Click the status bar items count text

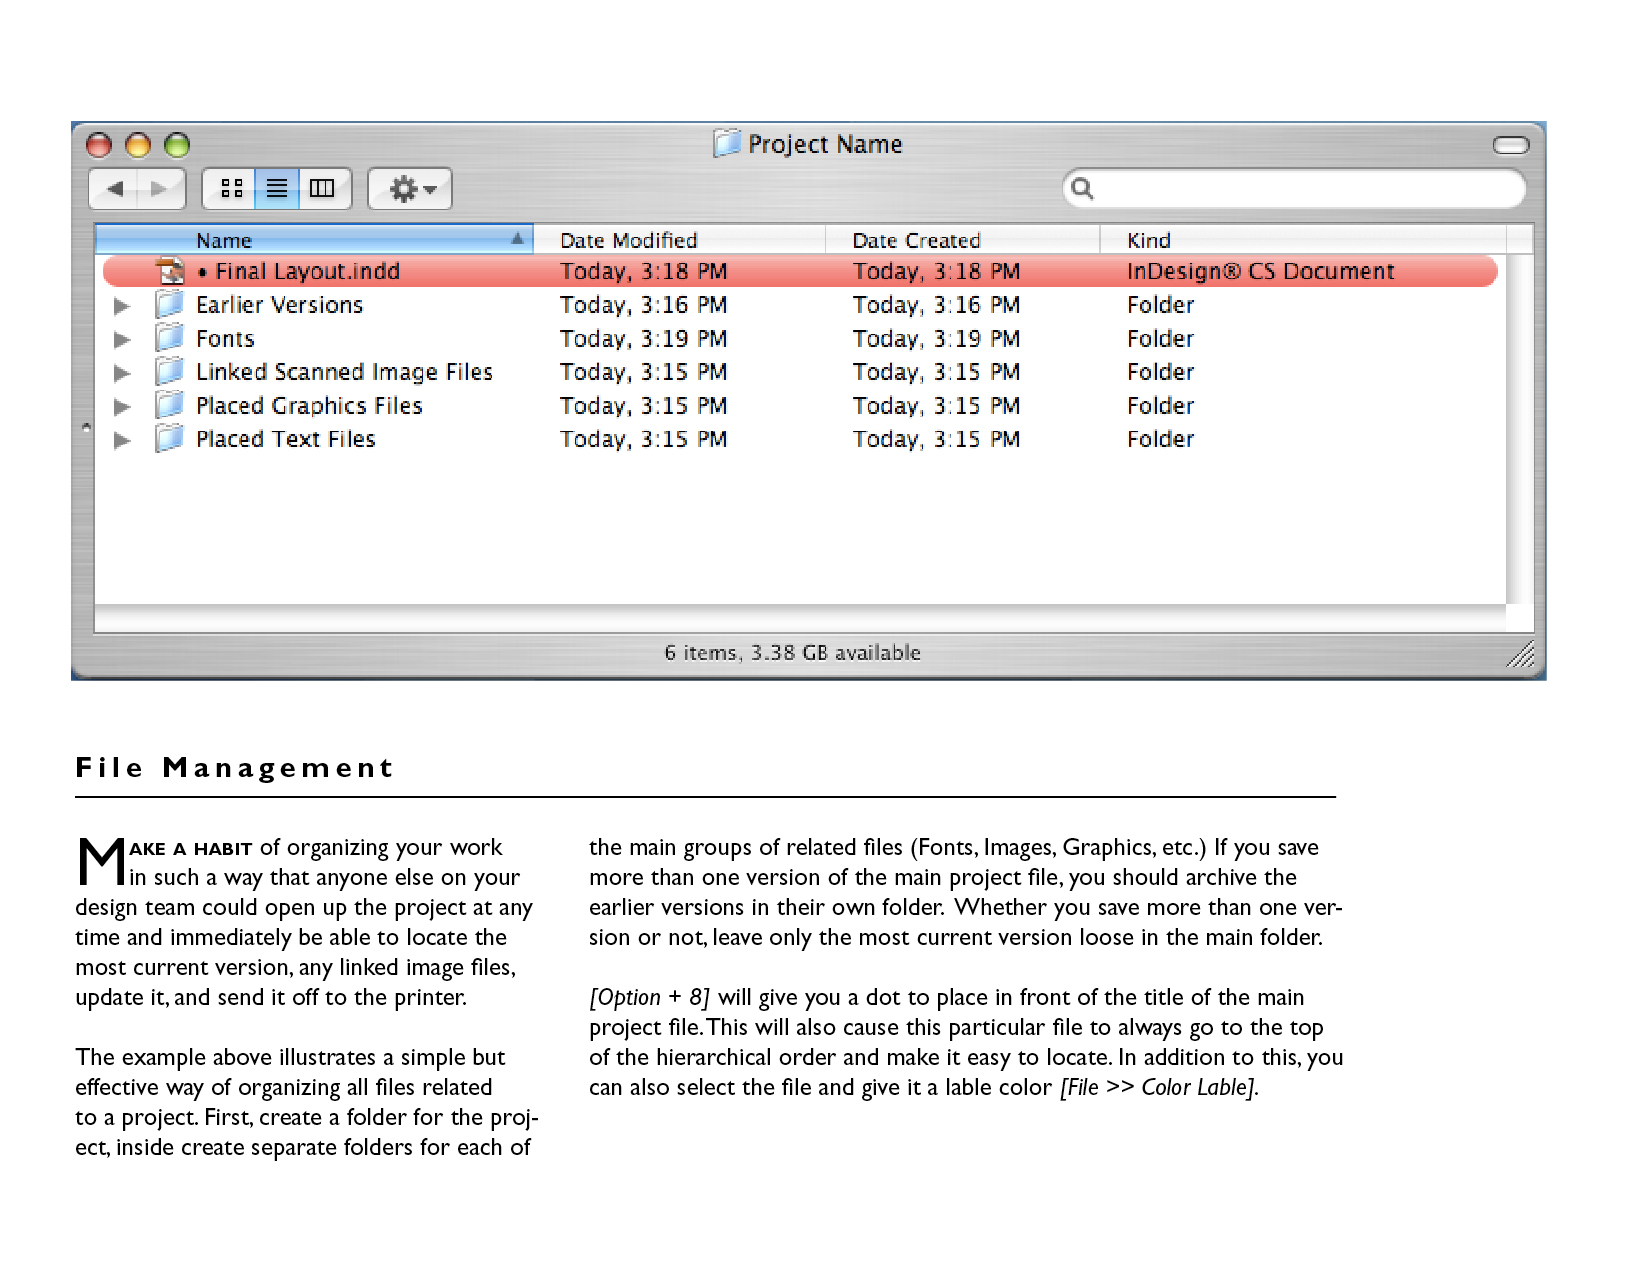pos(792,652)
